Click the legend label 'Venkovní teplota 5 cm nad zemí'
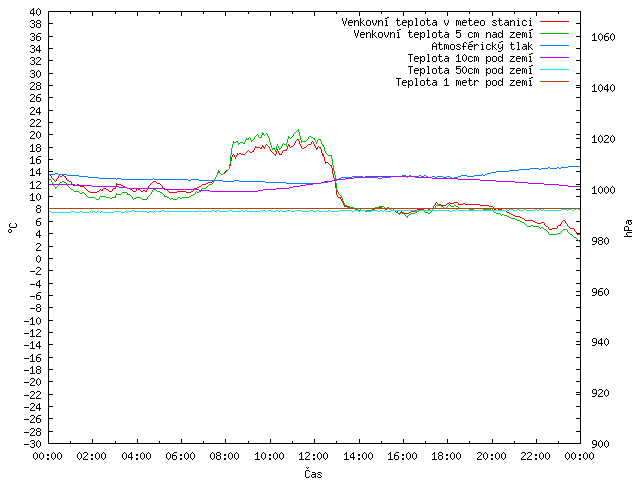Viewport: 640px width, 480px height. point(443,34)
